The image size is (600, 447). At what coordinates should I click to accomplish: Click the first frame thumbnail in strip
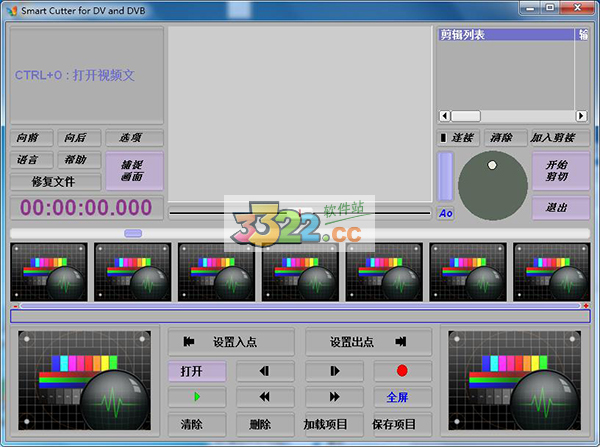pos(49,272)
